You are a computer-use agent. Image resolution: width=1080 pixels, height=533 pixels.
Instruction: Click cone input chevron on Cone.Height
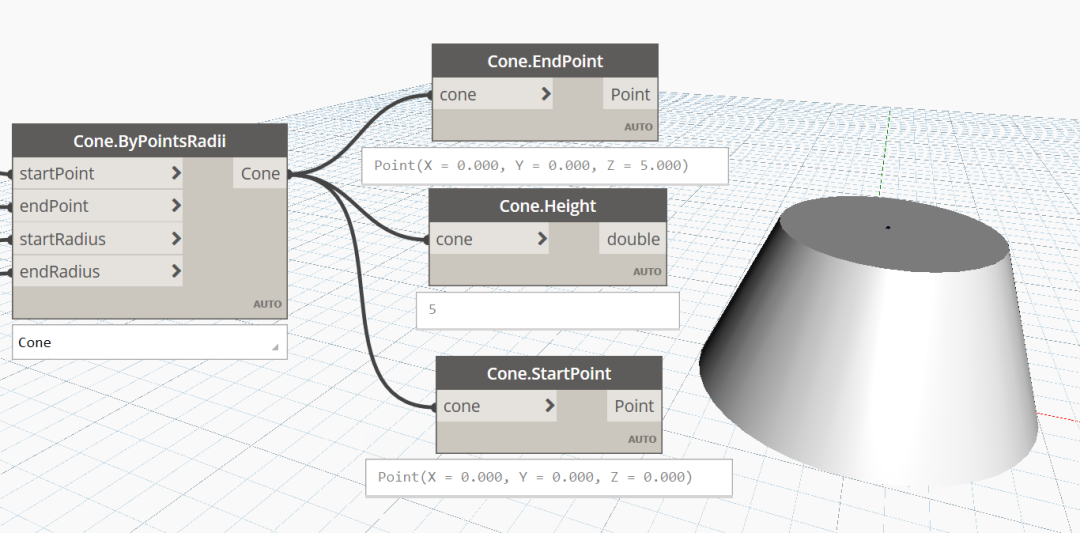542,239
